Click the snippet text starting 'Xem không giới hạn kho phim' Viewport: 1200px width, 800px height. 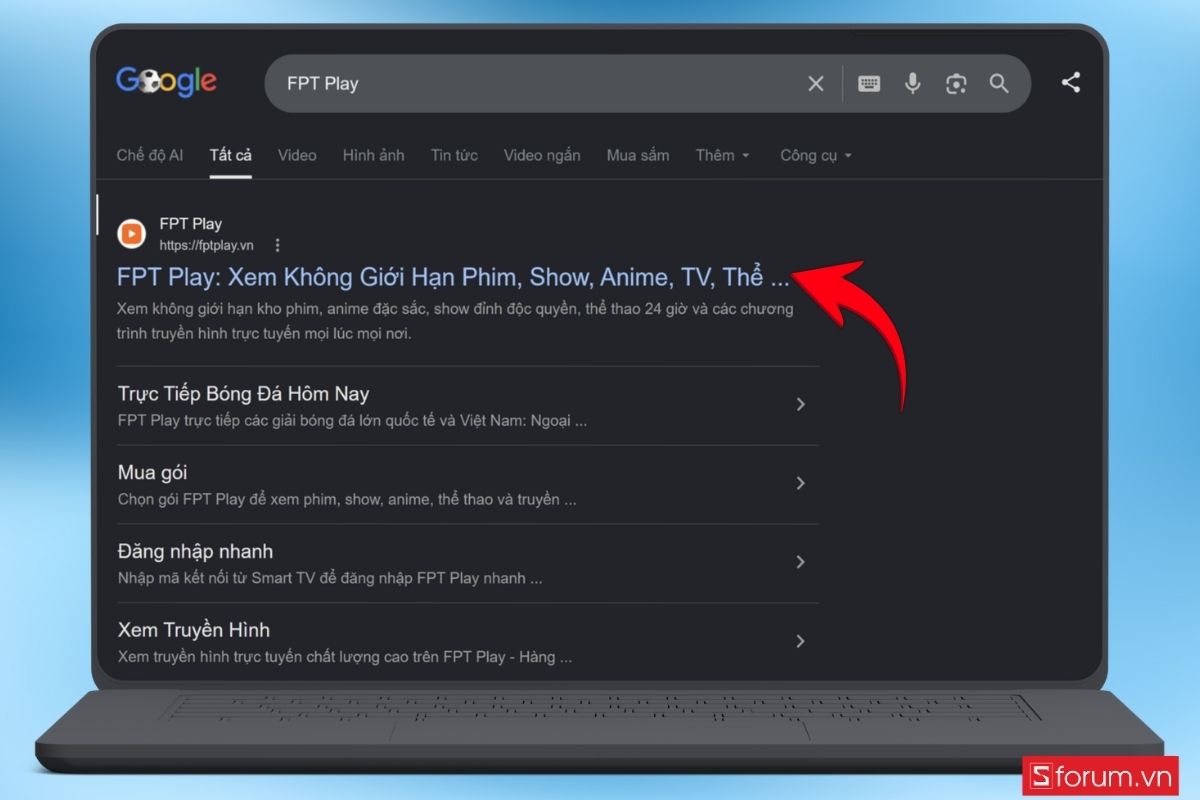point(455,321)
